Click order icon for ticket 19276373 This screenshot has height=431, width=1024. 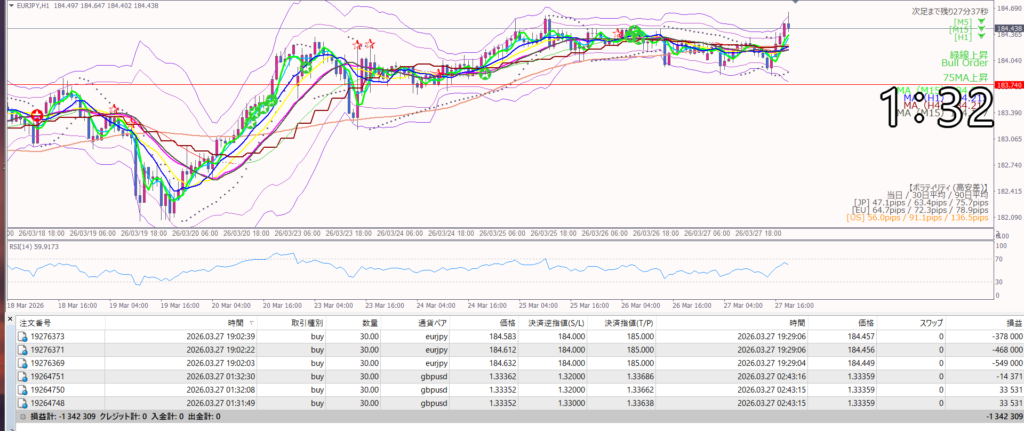[x=23, y=337]
